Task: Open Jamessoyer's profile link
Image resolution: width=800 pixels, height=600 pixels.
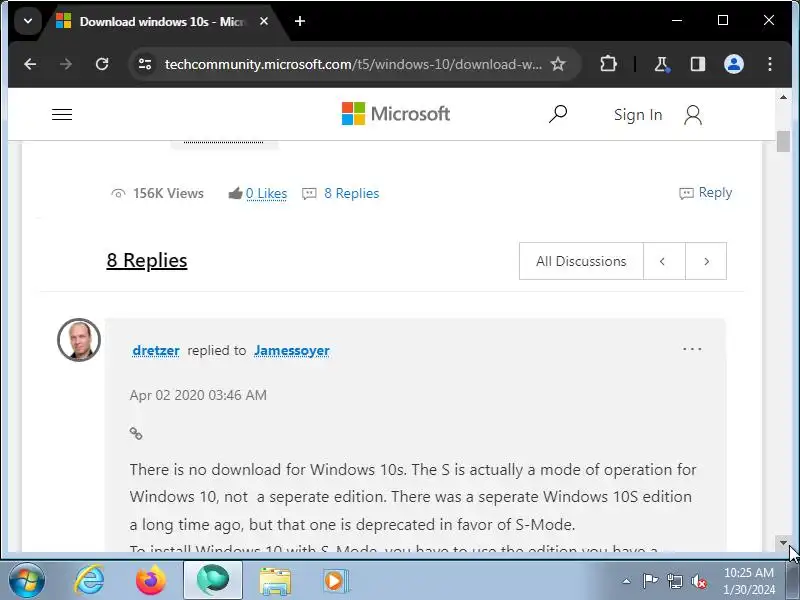Action: pyautogui.click(x=292, y=351)
